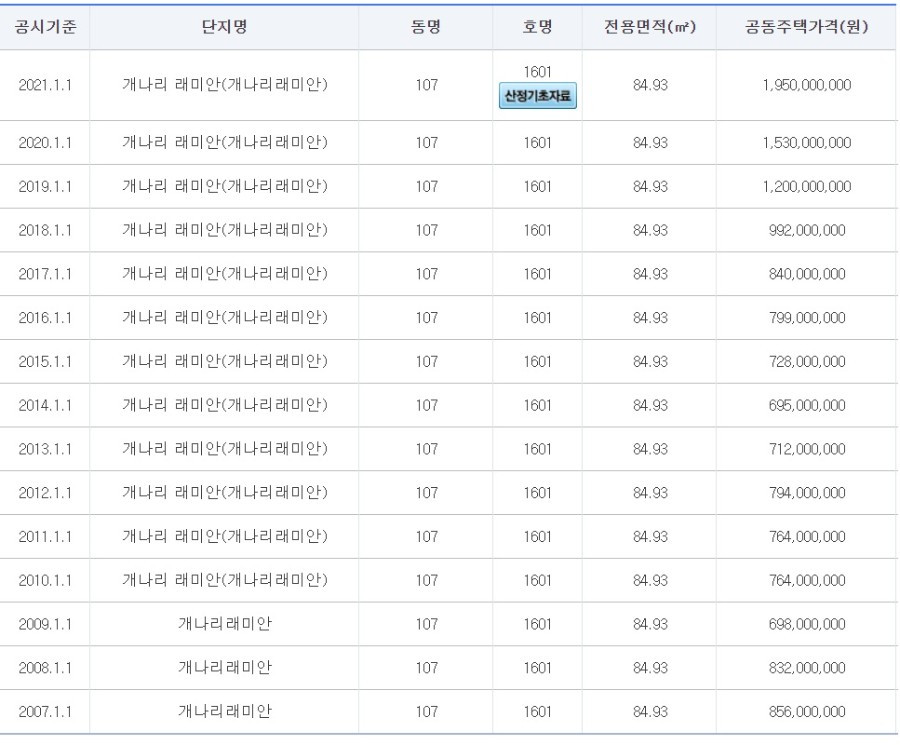
Task: Click the 2007.1.1 date cell
Action: tap(45, 712)
